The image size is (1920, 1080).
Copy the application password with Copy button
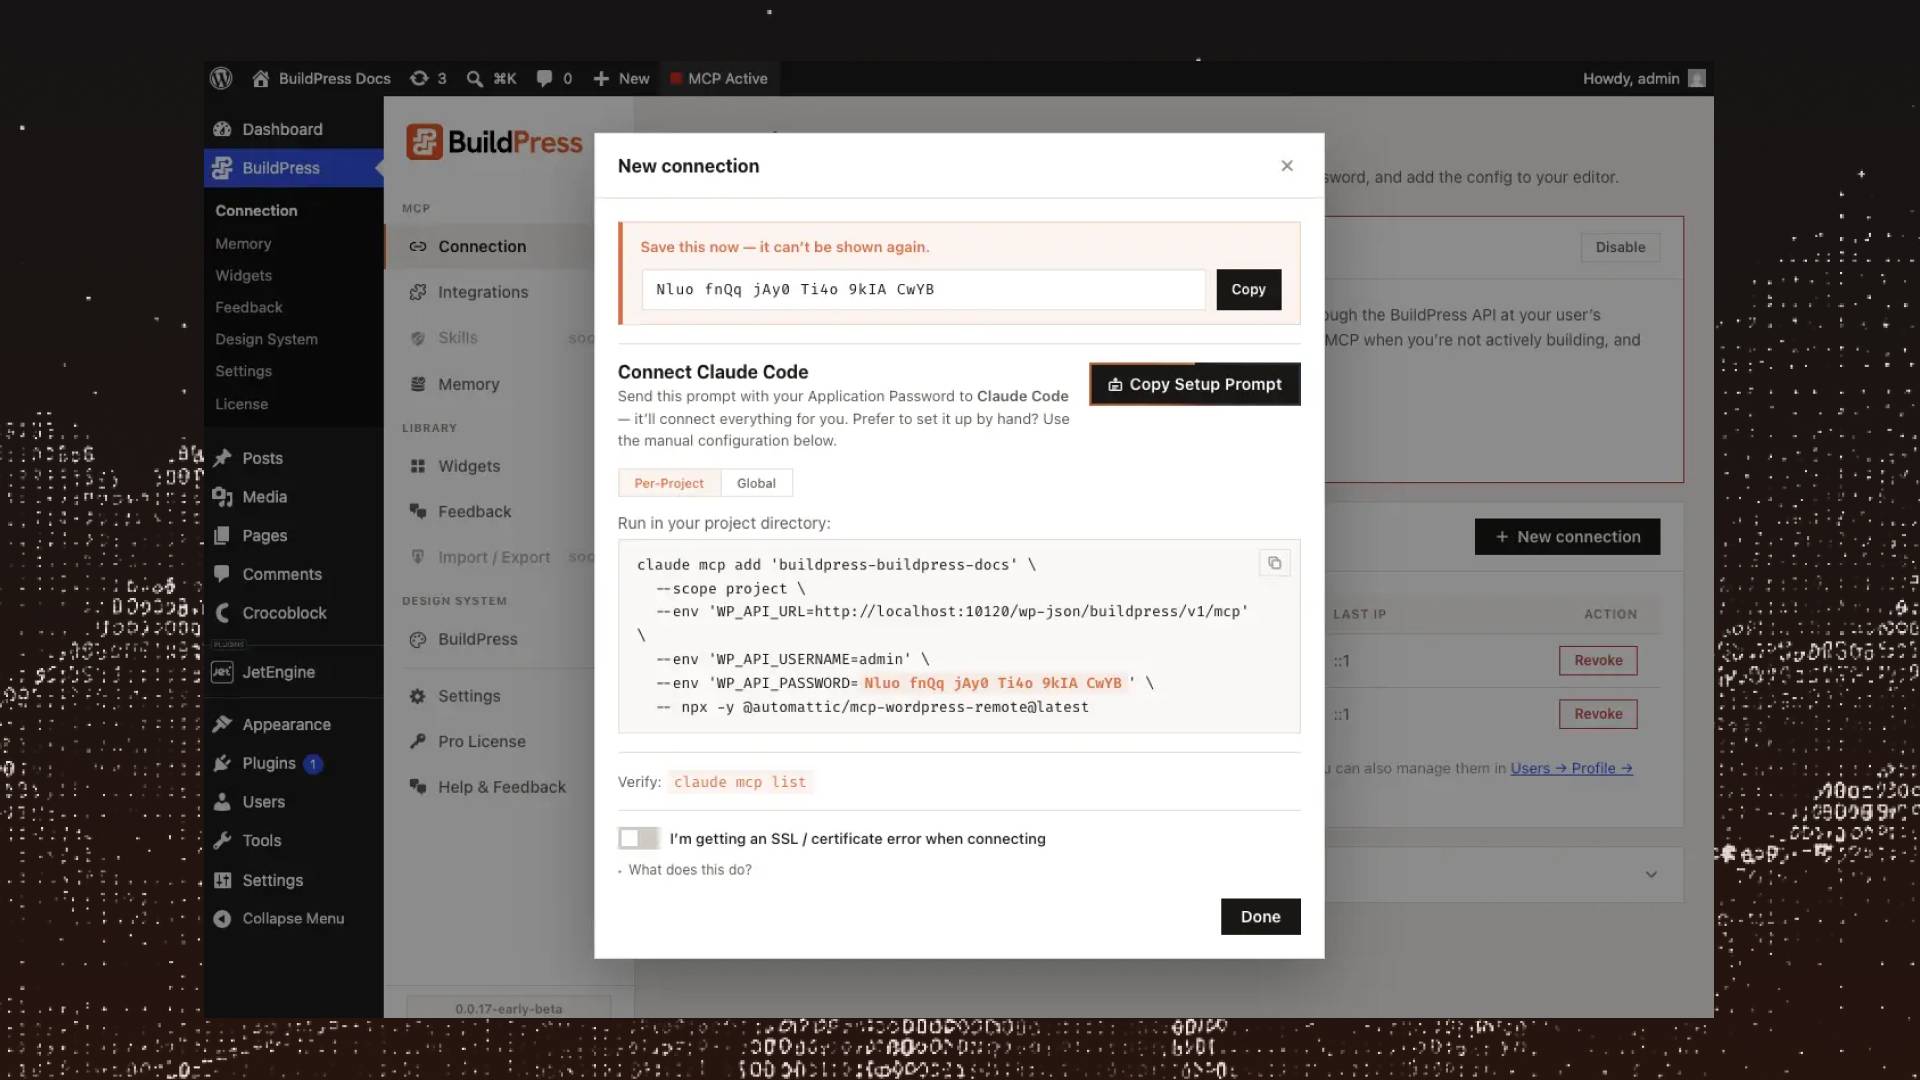click(x=1248, y=289)
